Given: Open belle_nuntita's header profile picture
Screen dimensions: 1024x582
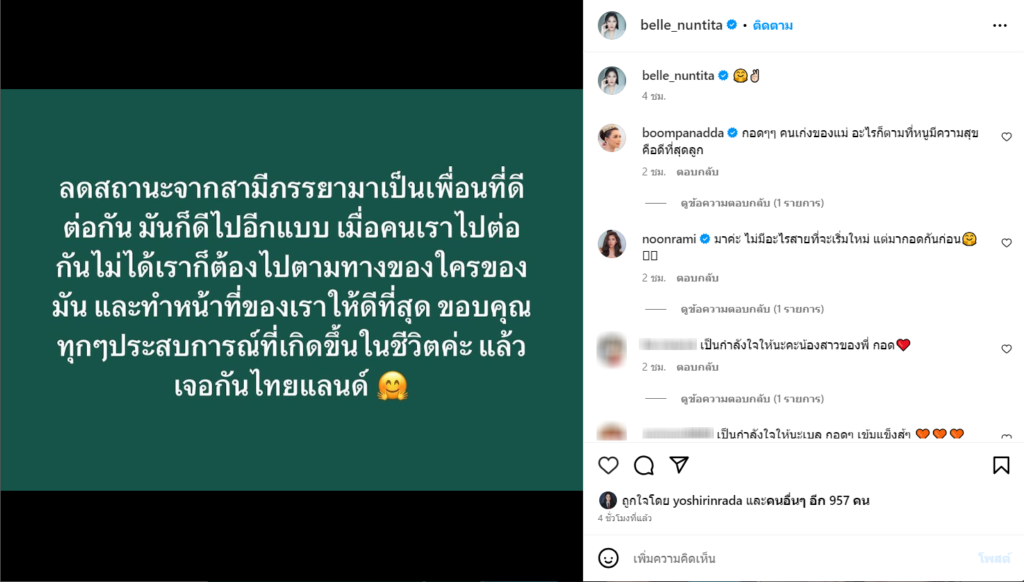Looking at the screenshot, I should coord(612,25).
